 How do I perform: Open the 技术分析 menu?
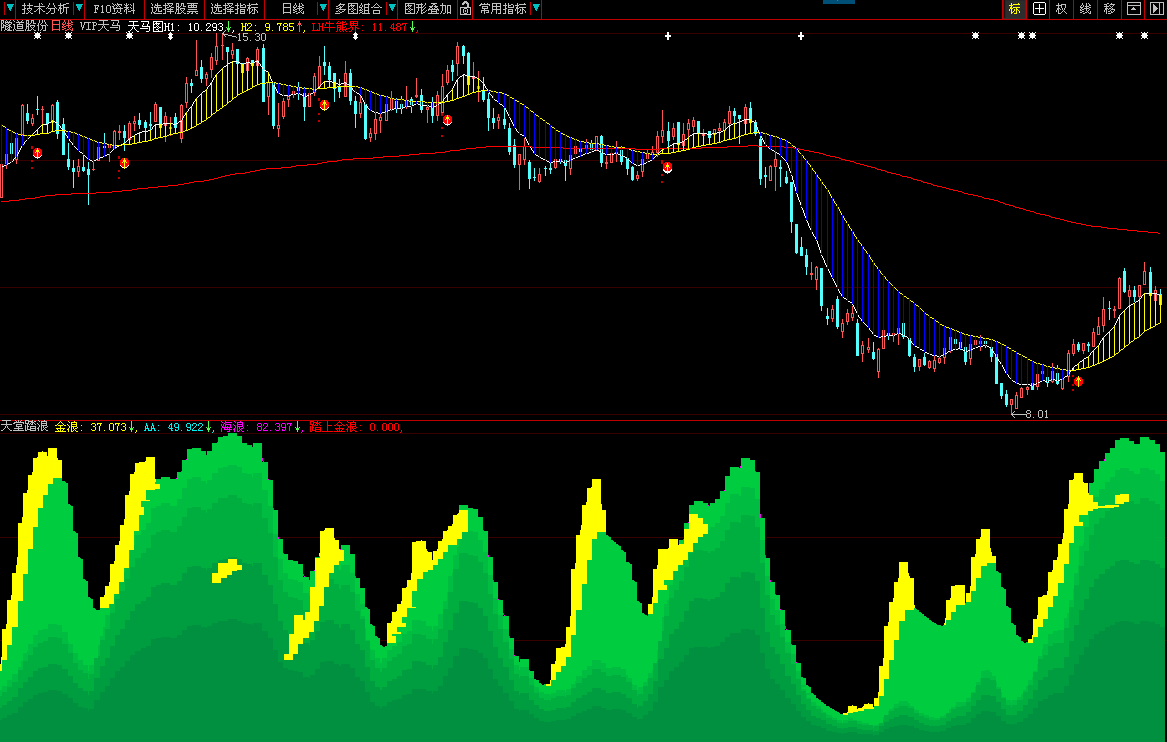point(45,9)
